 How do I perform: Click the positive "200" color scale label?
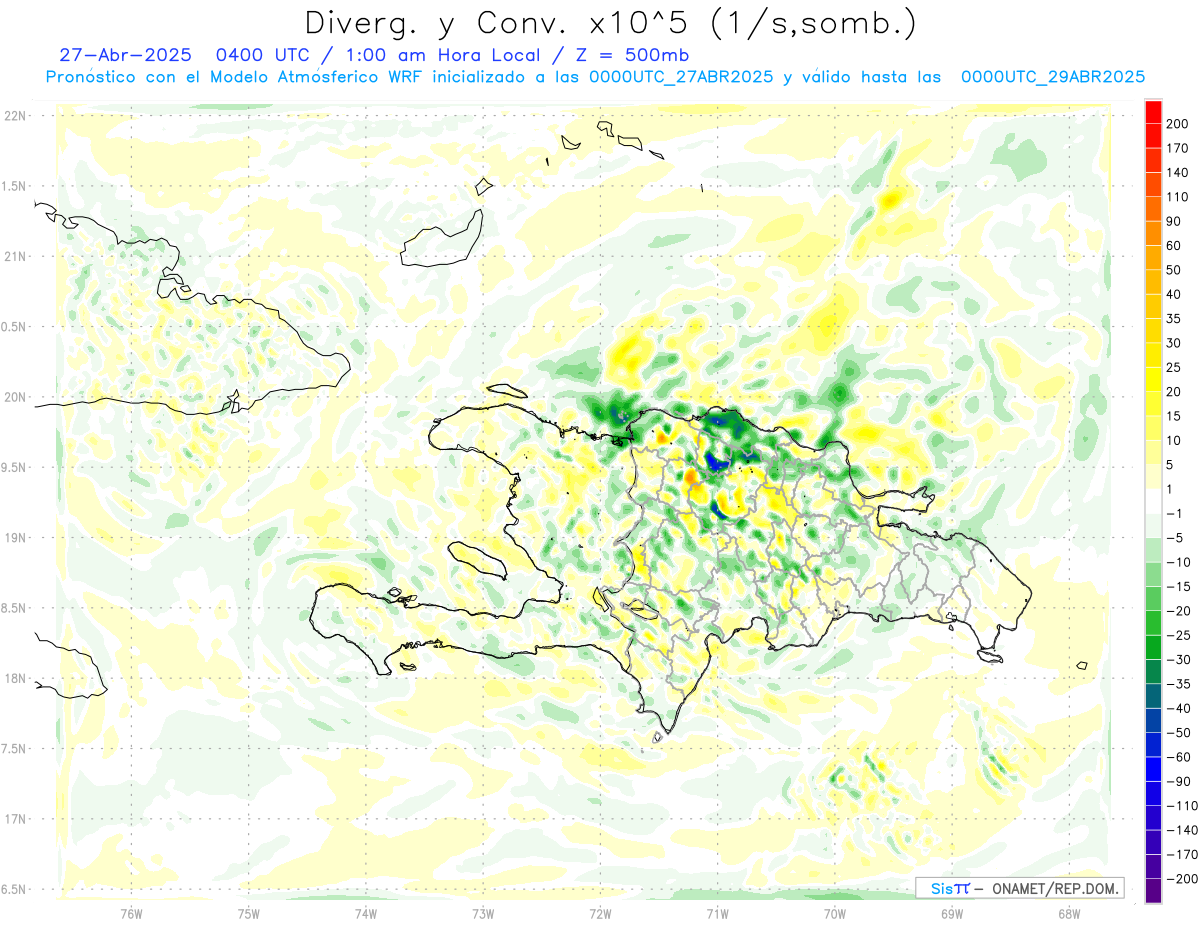(1179, 124)
